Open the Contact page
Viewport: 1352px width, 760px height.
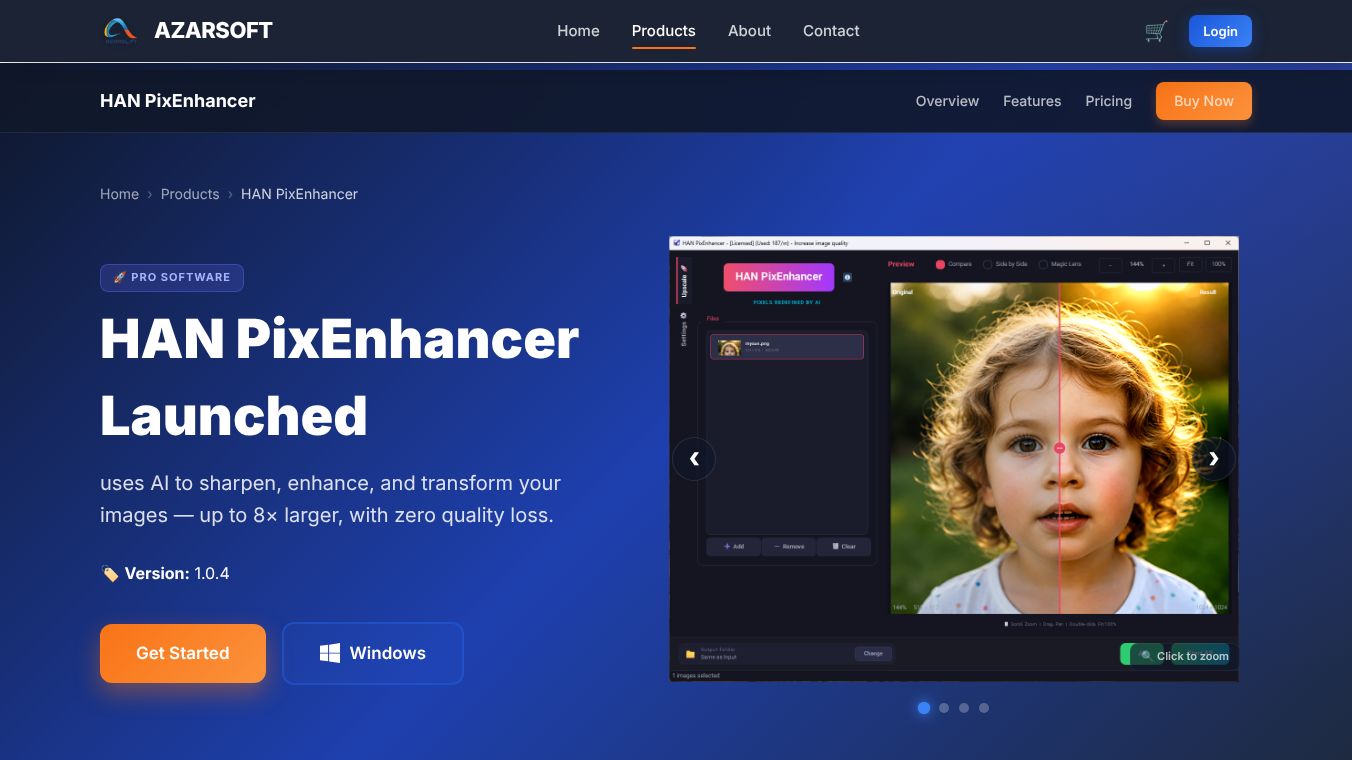(x=831, y=31)
